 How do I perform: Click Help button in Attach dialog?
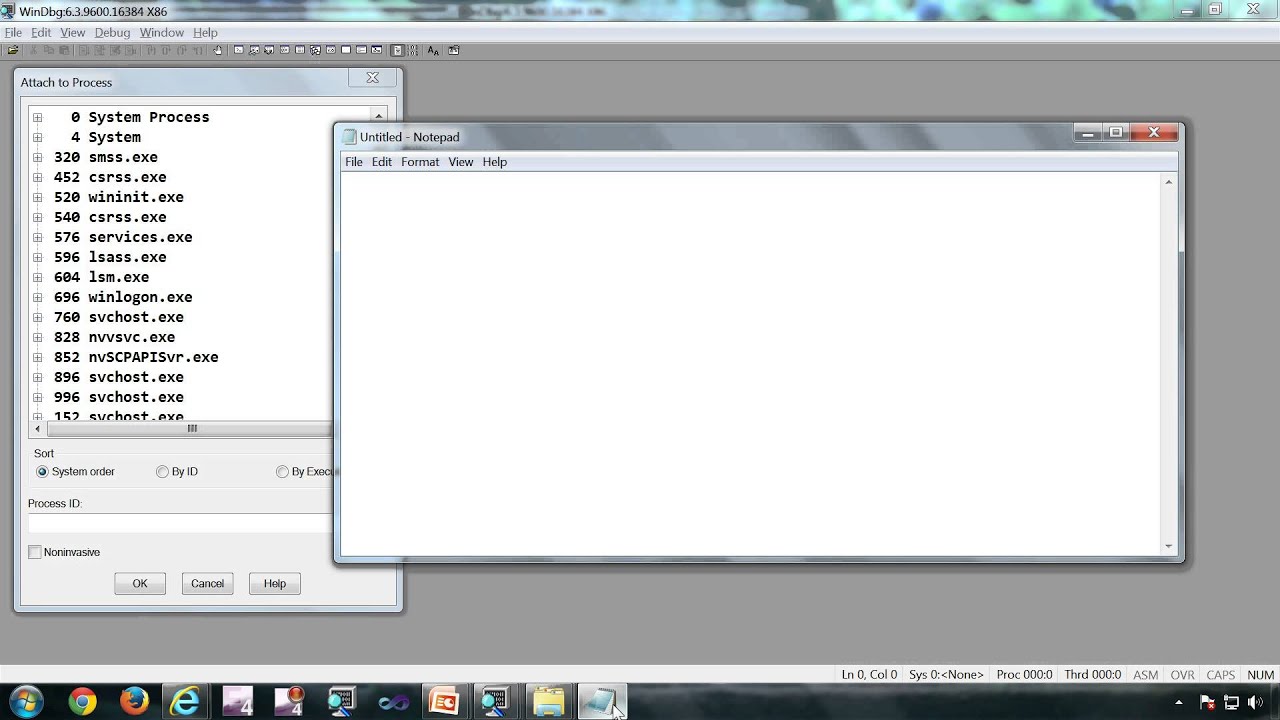(275, 584)
